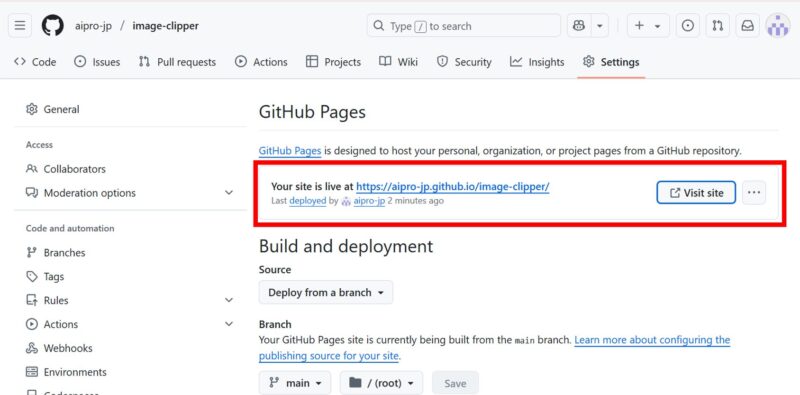Open Deploy from a branch dropdown
Image resolution: width=800 pixels, height=395 pixels.
pos(326,292)
